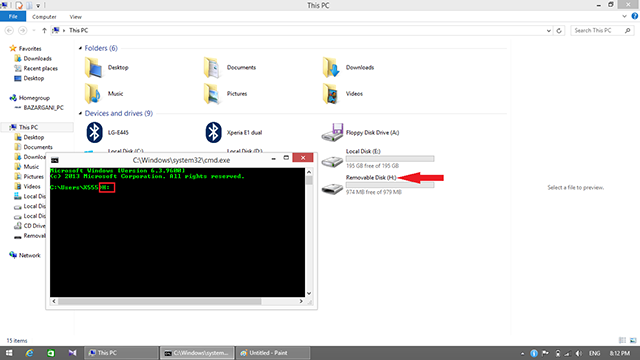Open the Downloads folder in Folders section
The width and height of the screenshot is (640, 360).
[x=331, y=67]
